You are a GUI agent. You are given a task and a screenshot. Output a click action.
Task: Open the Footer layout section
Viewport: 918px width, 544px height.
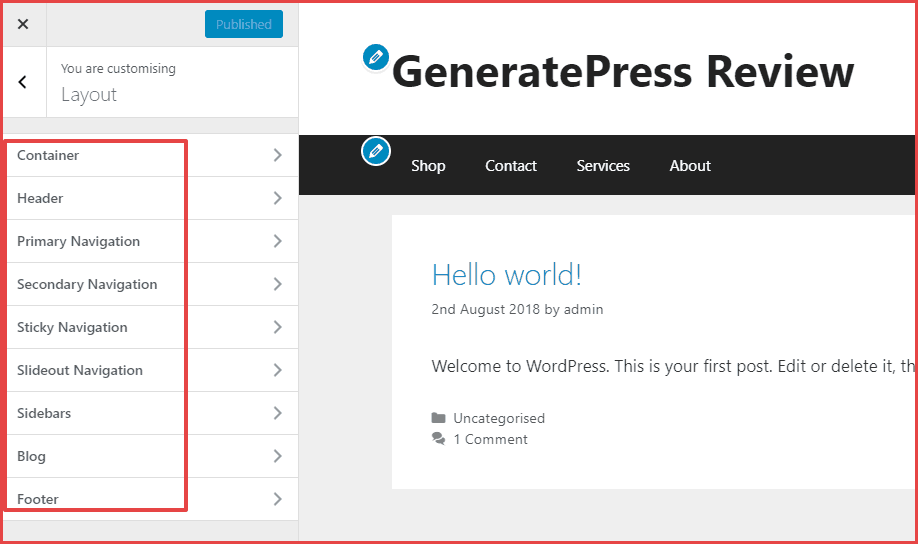pyautogui.click(x=151, y=499)
